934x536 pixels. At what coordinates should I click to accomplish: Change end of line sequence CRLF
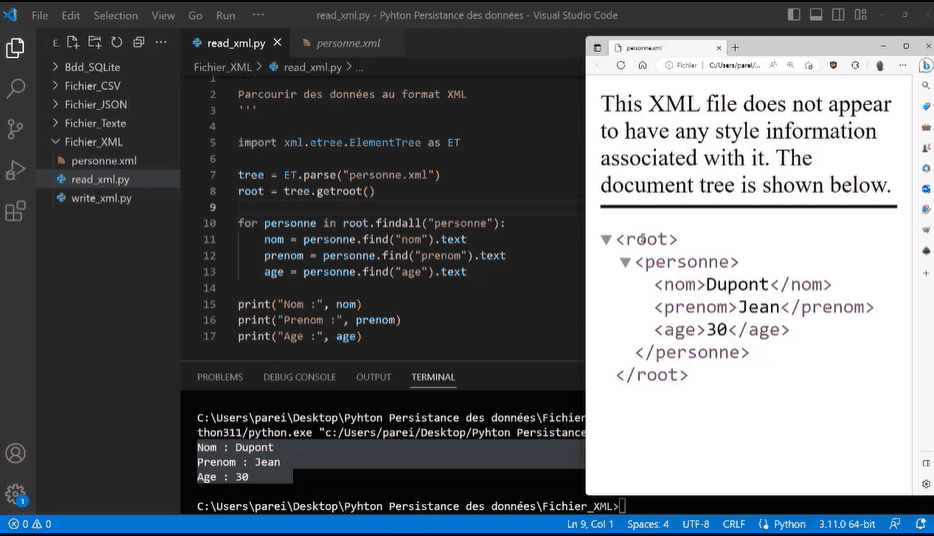pos(734,524)
